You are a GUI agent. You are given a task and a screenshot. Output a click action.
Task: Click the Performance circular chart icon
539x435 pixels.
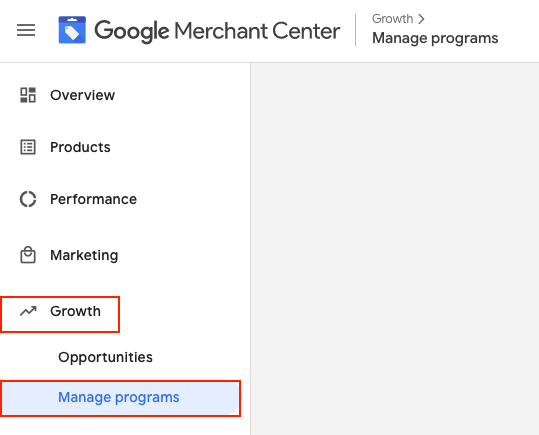(28, 199)
